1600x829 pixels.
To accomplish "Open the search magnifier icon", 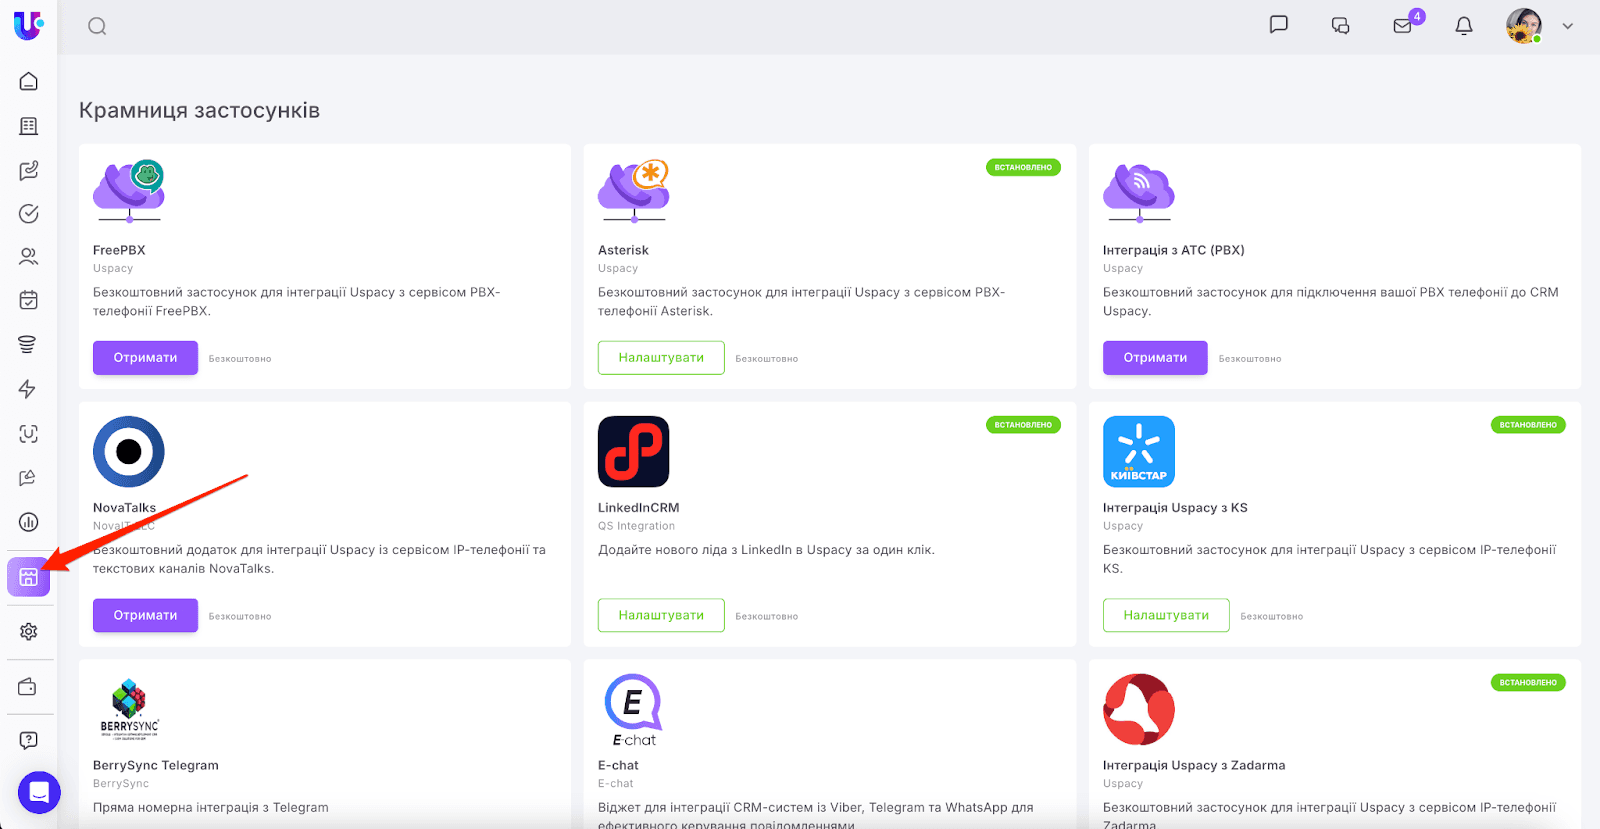I will pos(97,27).
